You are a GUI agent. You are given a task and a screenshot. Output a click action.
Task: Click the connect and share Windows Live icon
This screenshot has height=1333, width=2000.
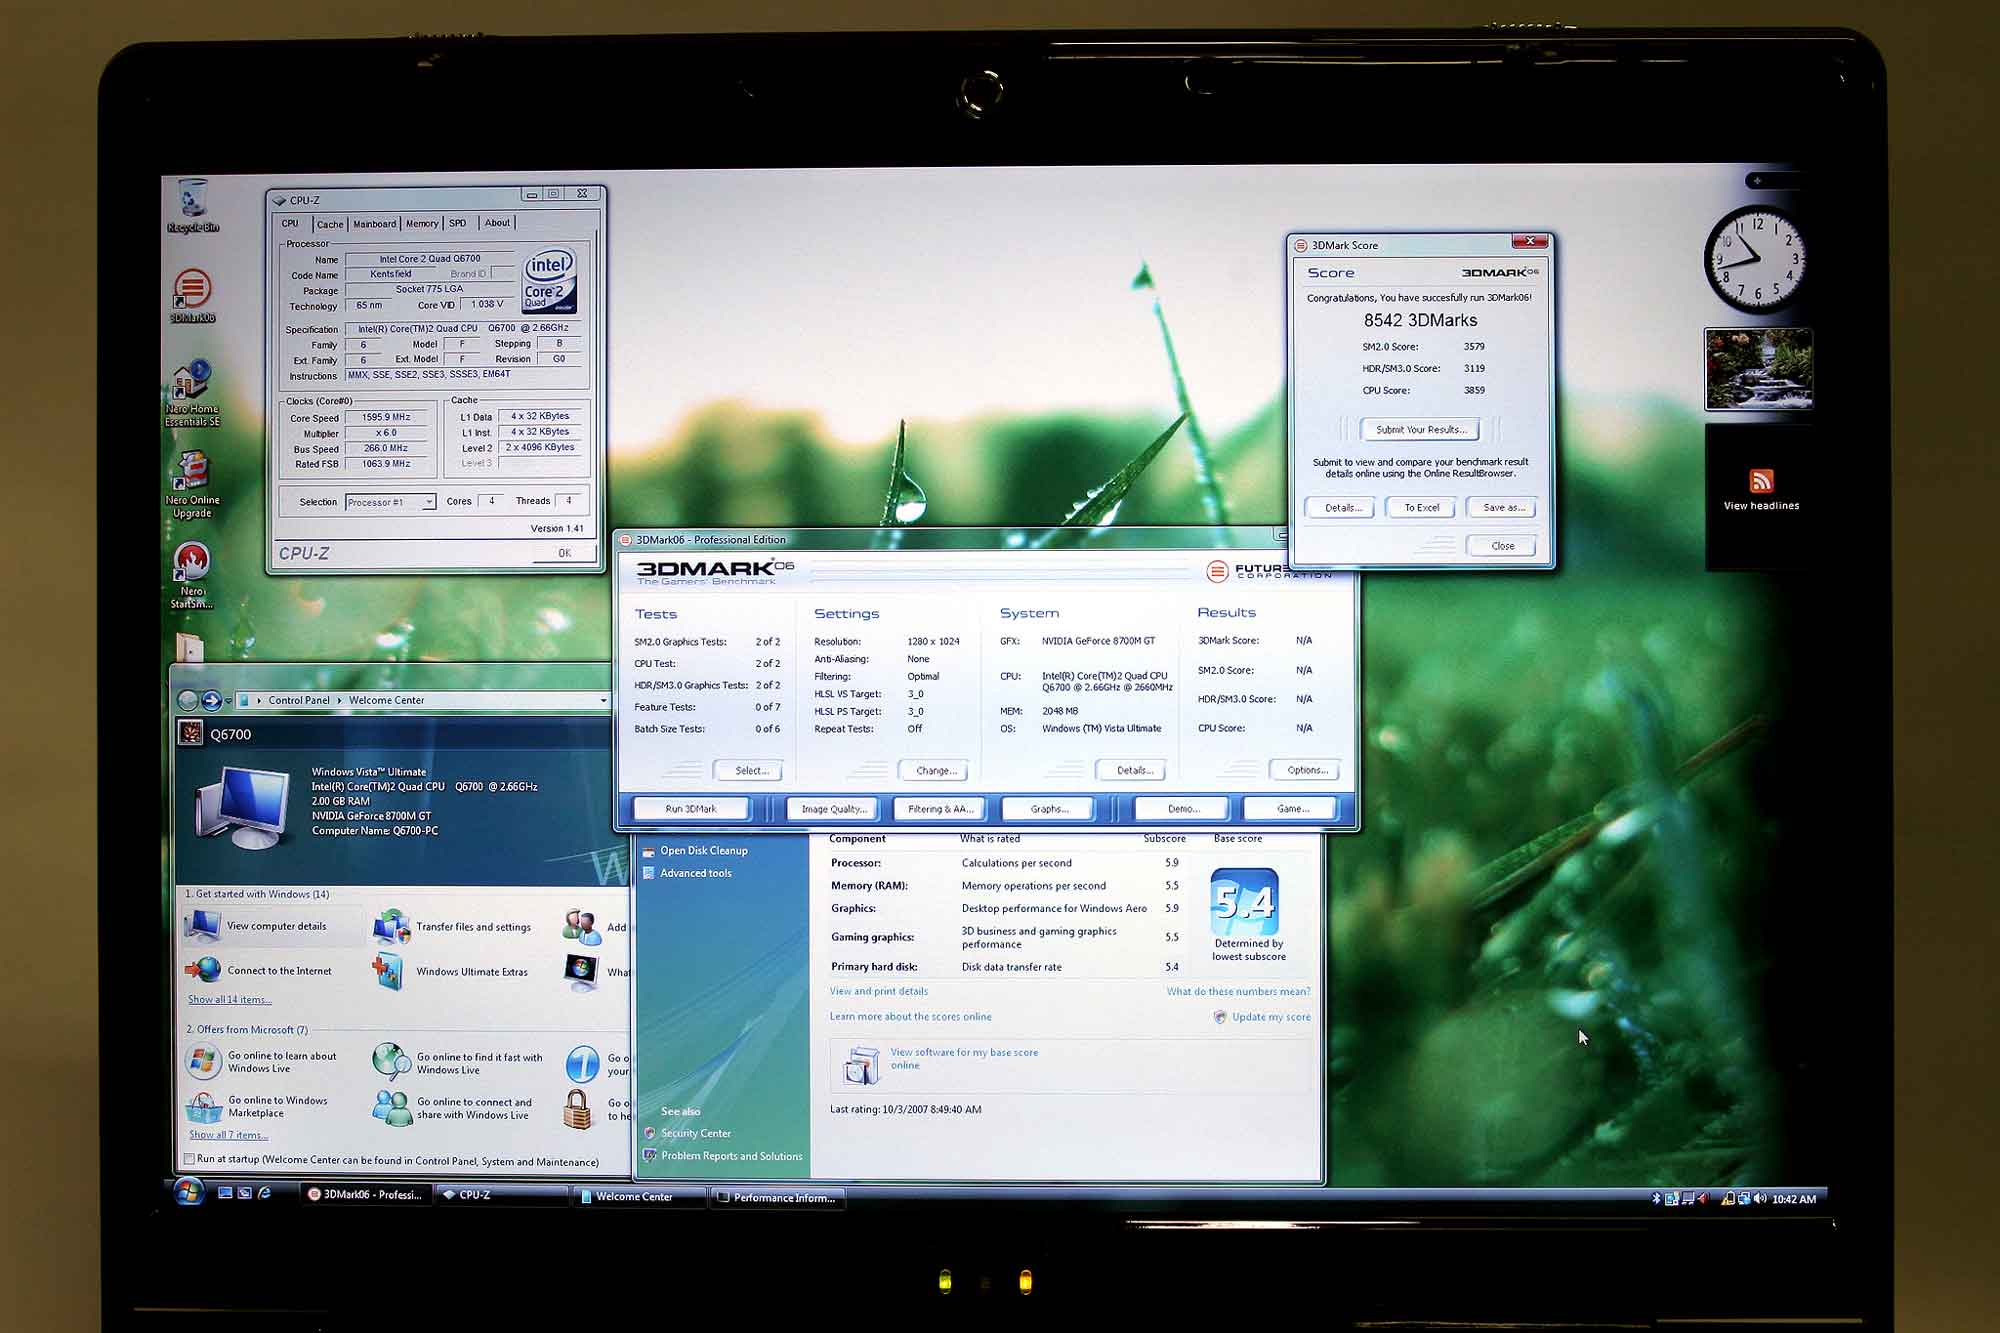tap(391, 1107)
